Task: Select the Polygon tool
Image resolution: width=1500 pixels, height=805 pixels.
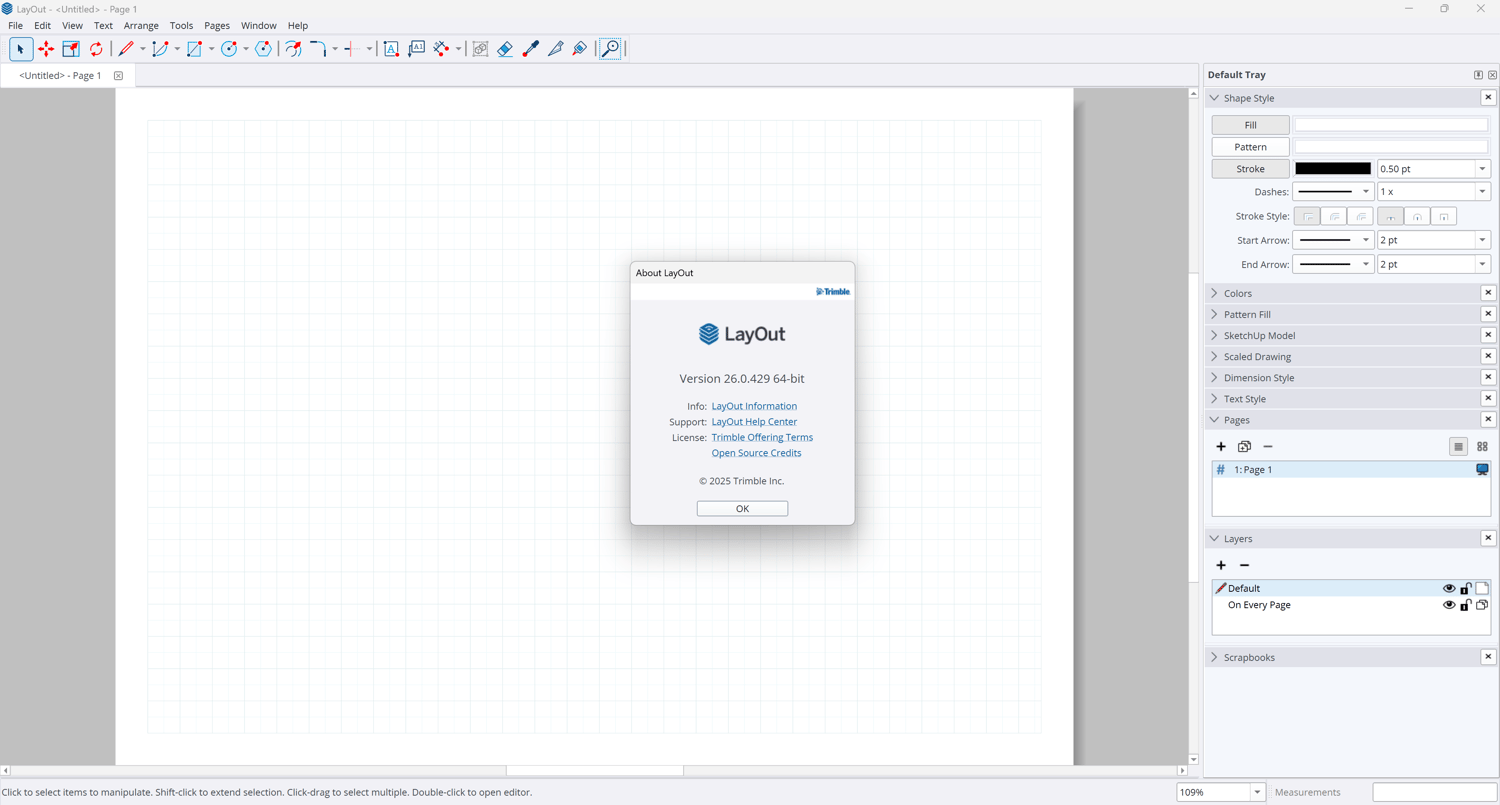Action: pos(263,49)
